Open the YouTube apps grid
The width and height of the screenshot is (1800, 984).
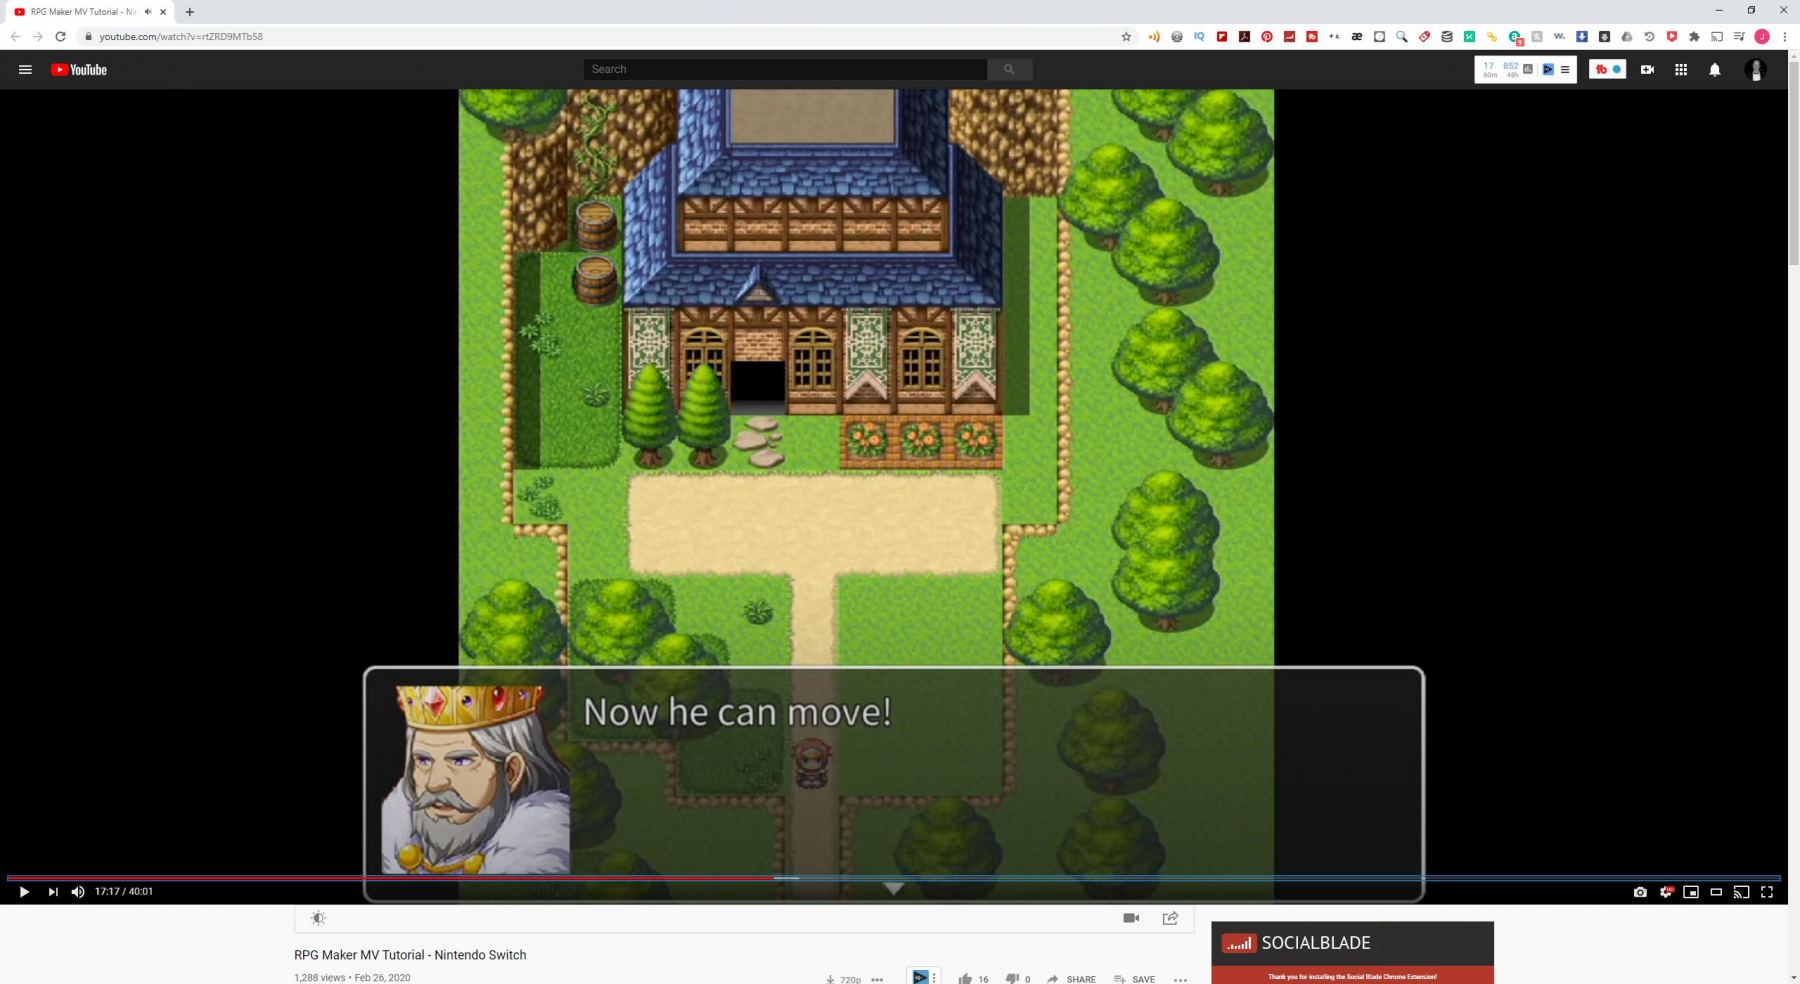1681,70
